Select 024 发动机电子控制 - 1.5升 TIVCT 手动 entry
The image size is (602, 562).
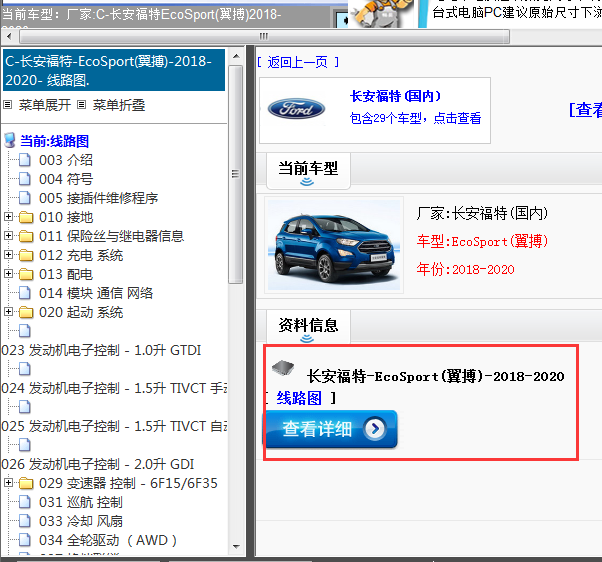(114, 388)
